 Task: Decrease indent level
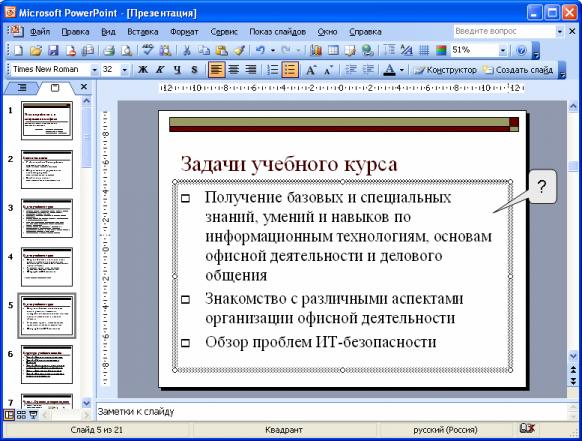coord(350,69)
